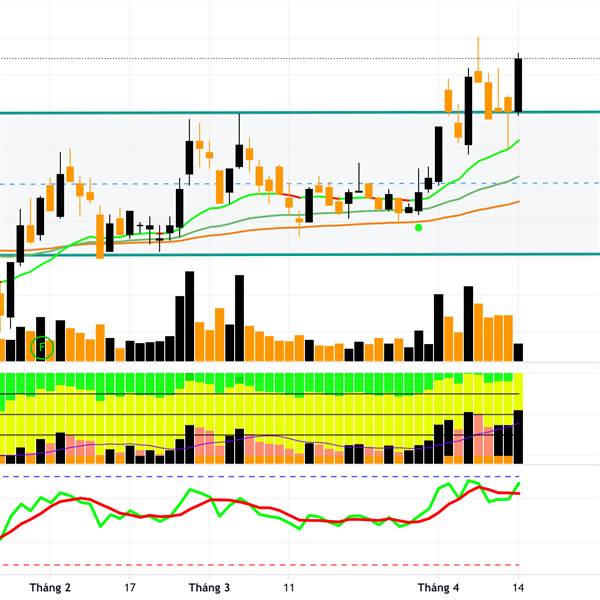Select the '17' date axis label
The image size is (600, 600).
tap(130, 587)
